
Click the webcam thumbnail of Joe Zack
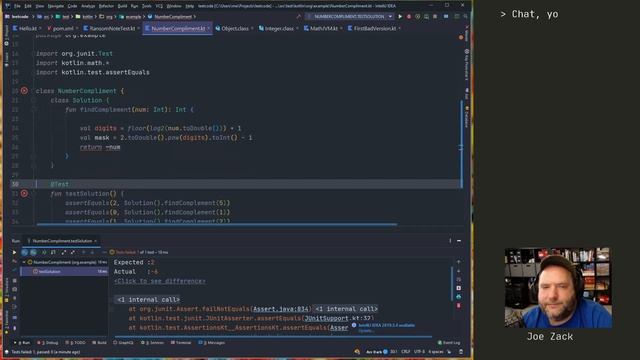[558, 287]
